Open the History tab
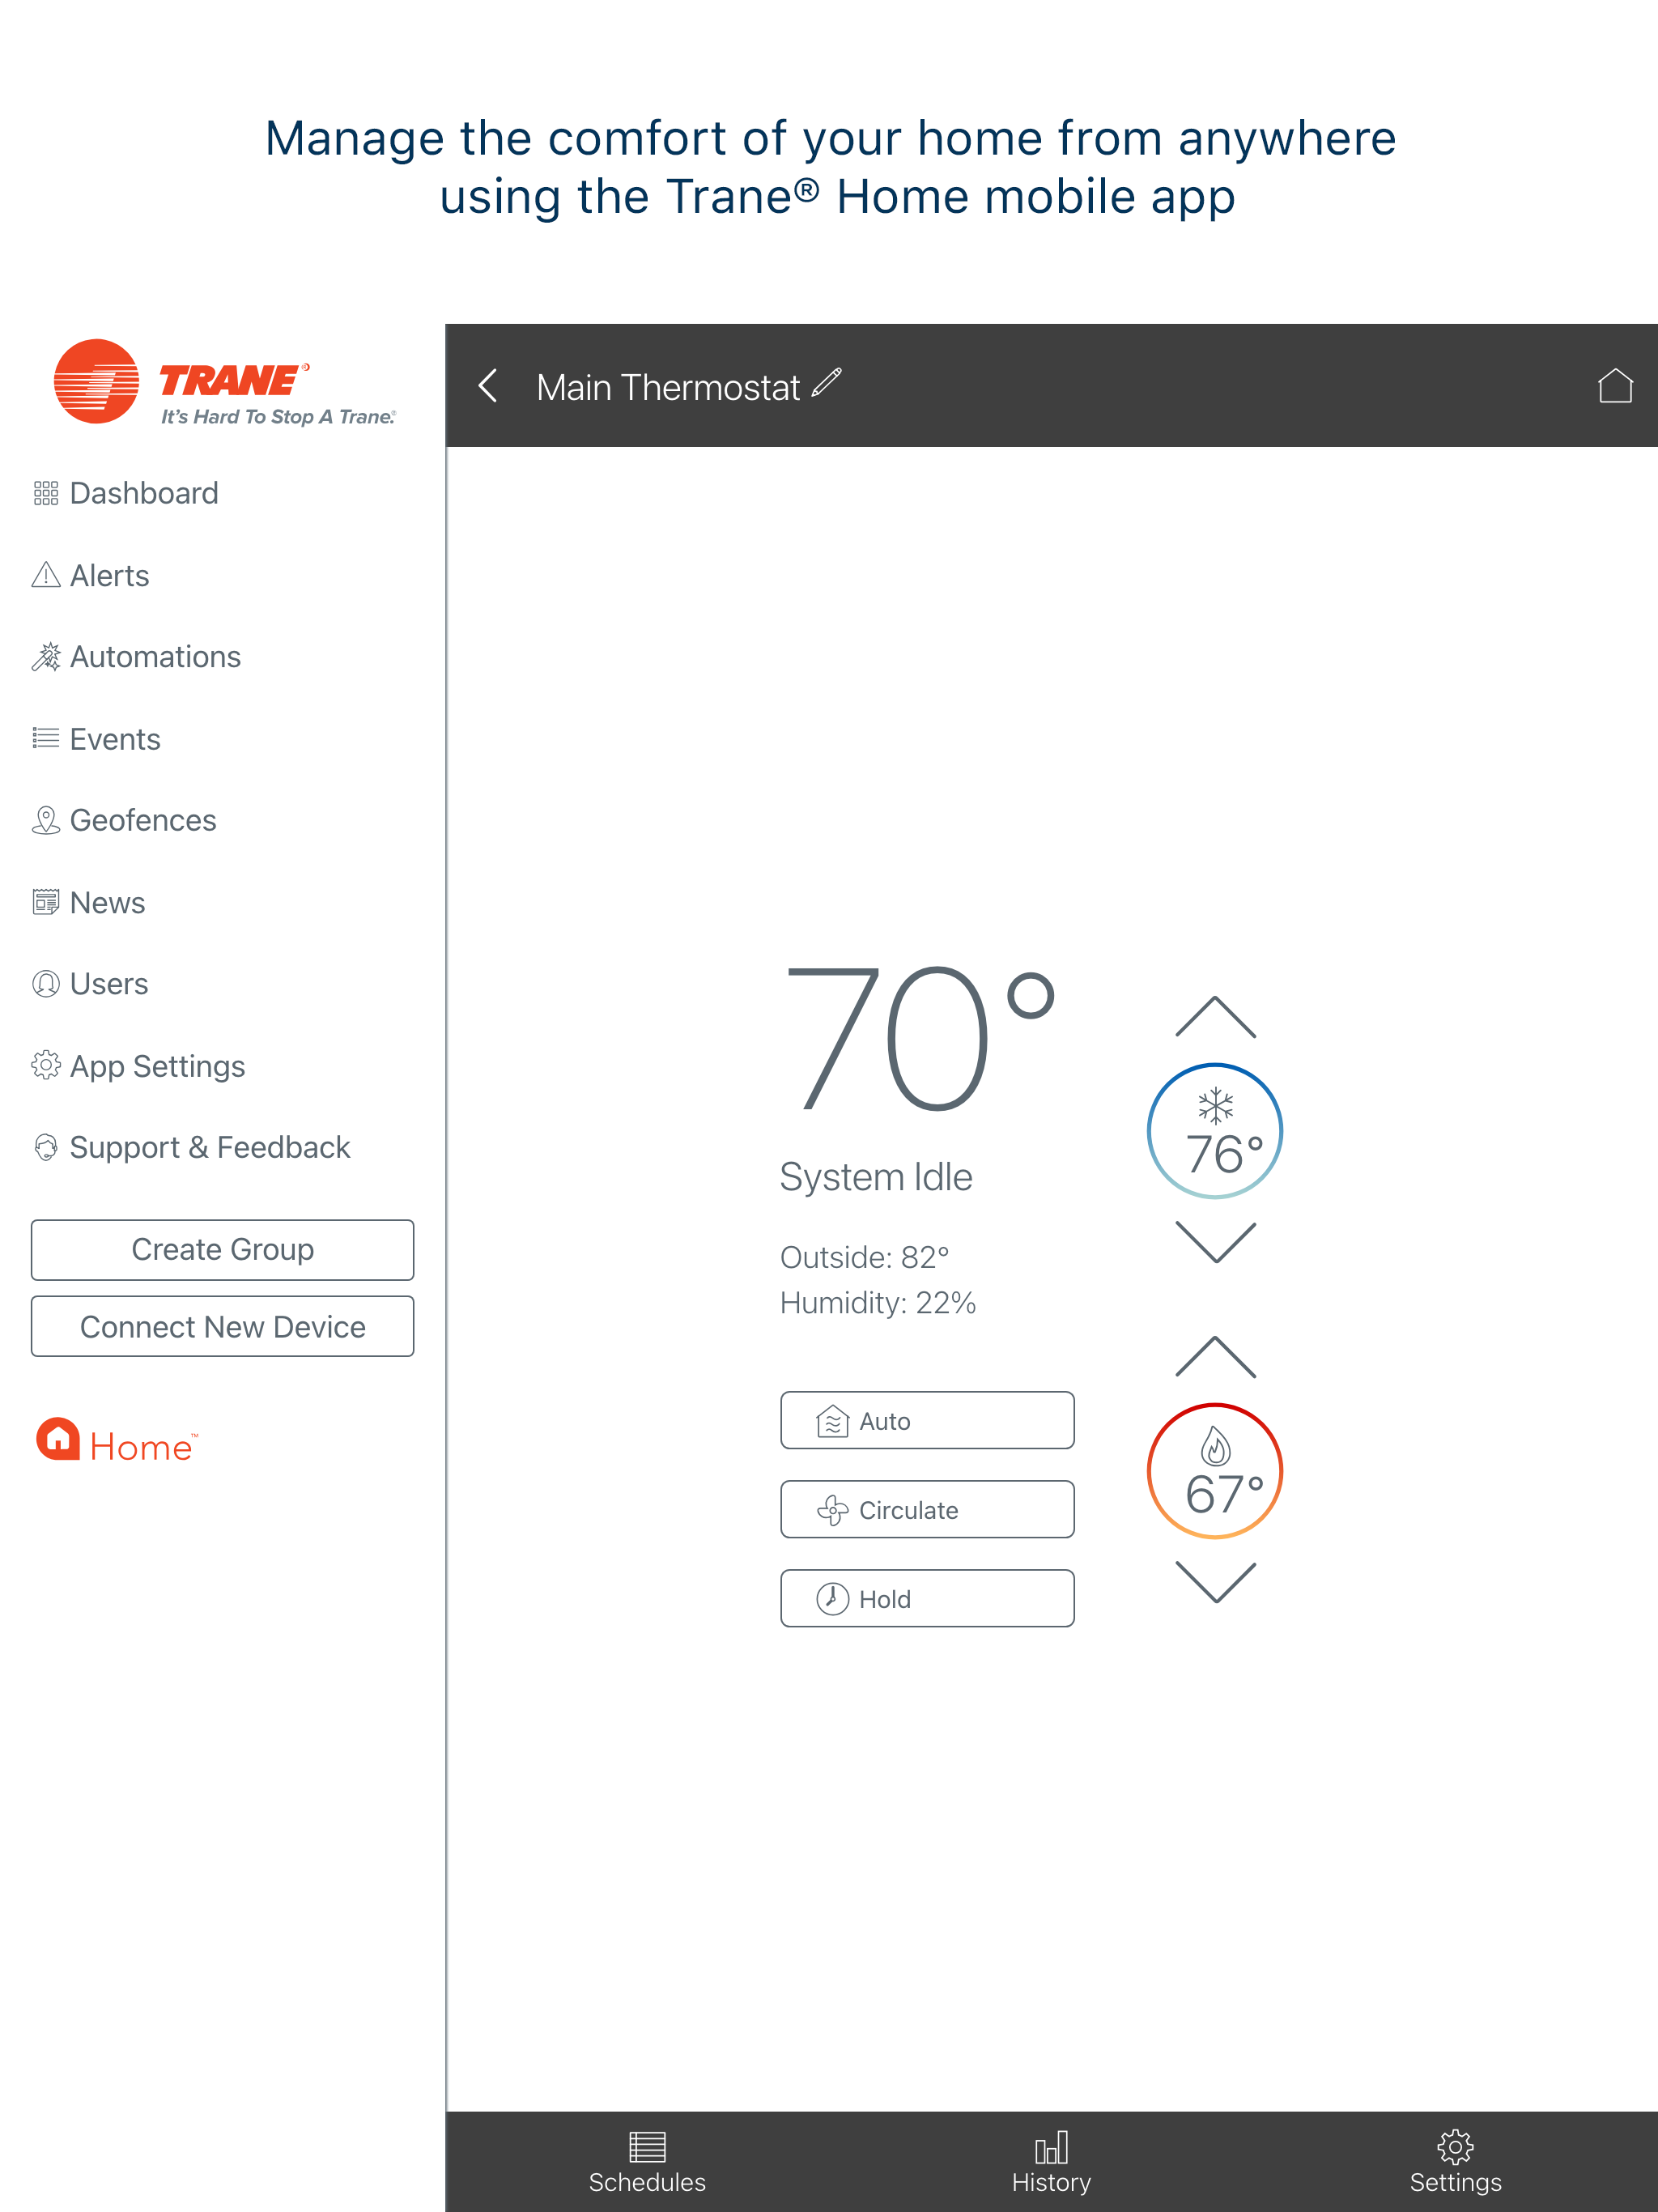 1051,2163
